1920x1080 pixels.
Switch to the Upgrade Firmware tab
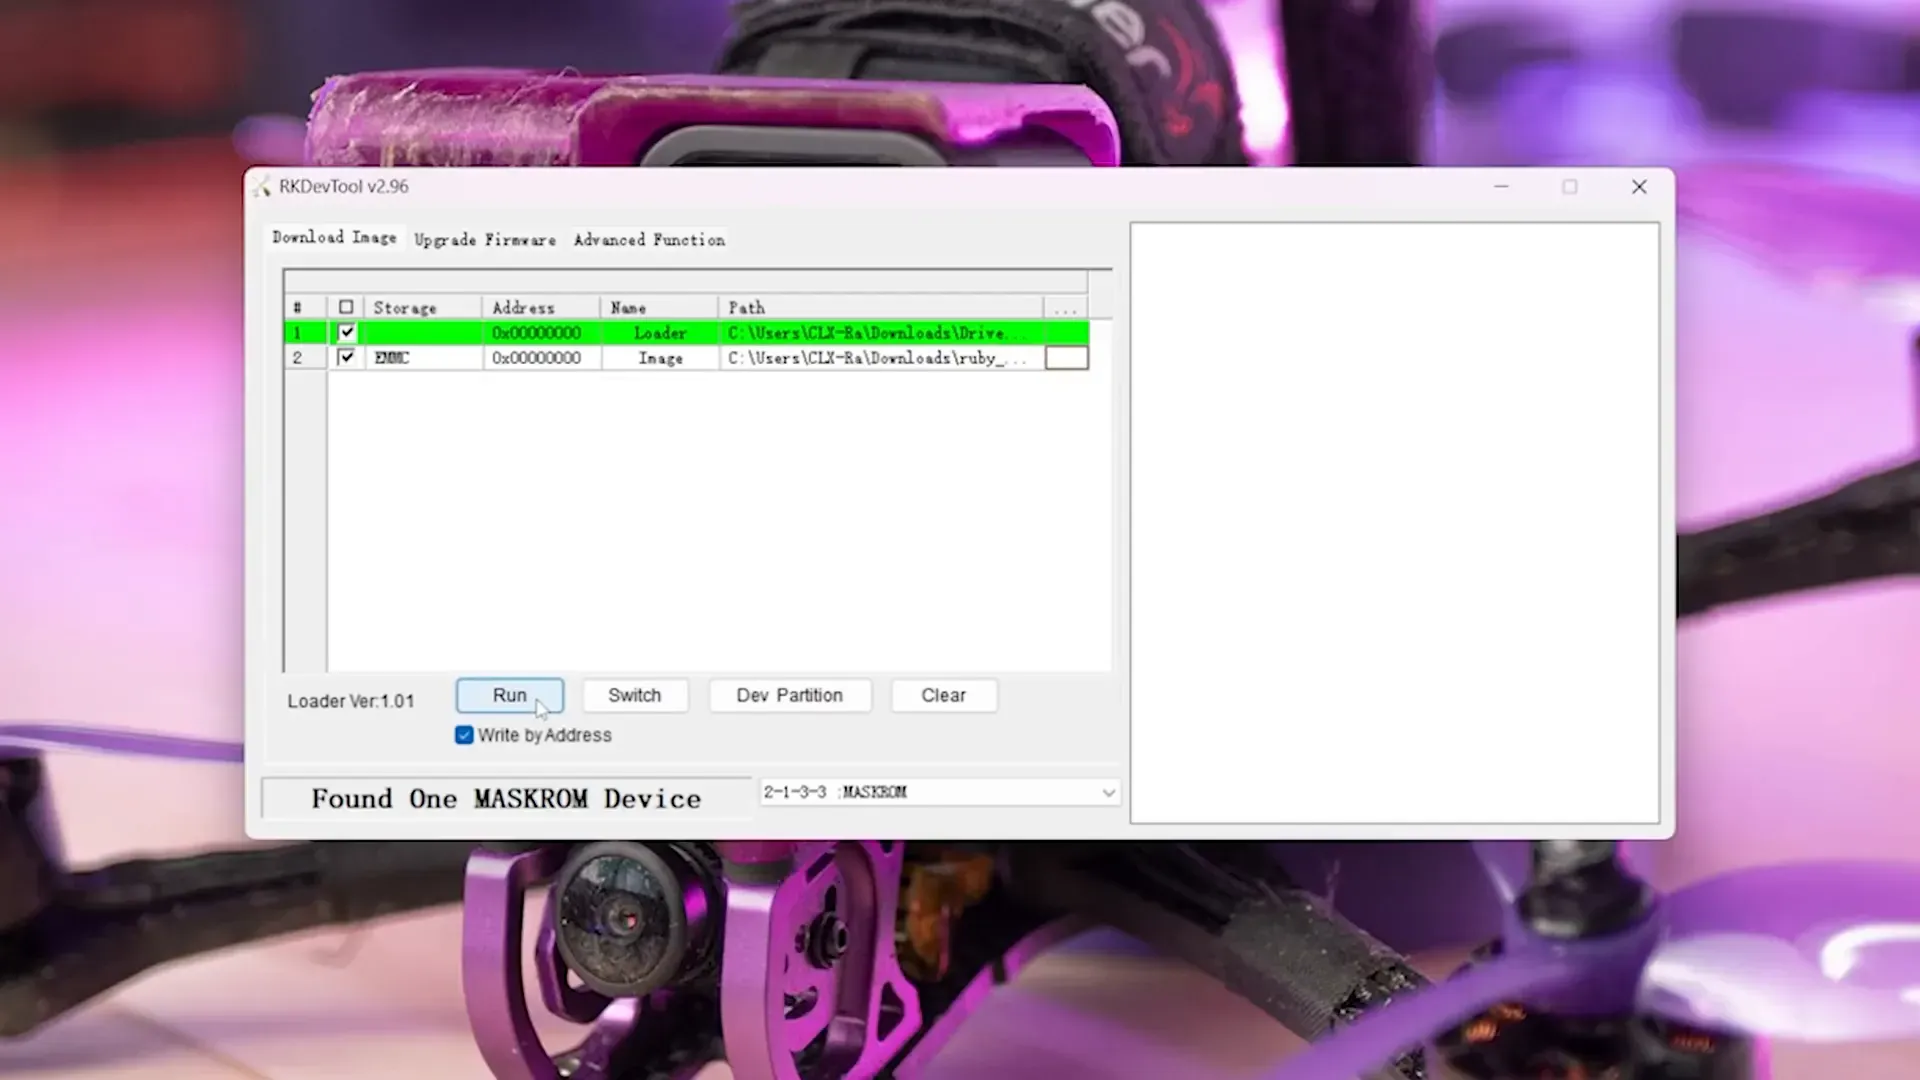pos(485,240)
